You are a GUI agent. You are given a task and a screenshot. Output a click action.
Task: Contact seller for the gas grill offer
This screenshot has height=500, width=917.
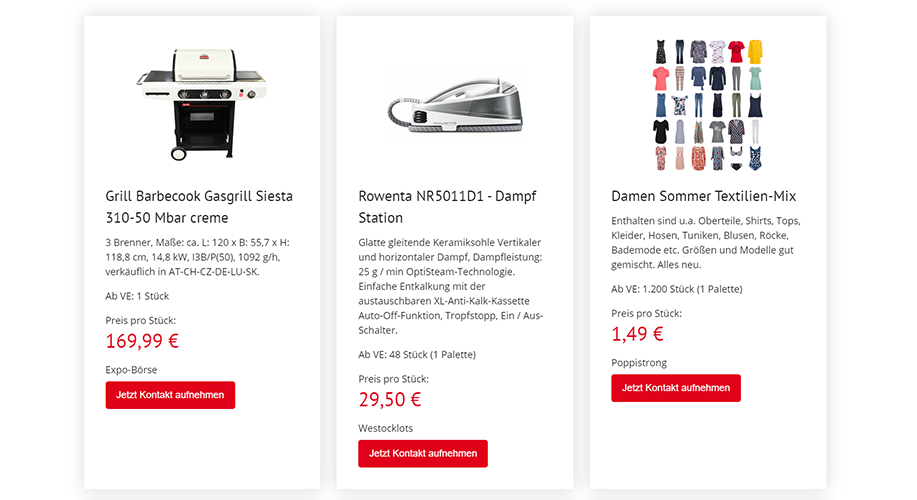[170, 395]
